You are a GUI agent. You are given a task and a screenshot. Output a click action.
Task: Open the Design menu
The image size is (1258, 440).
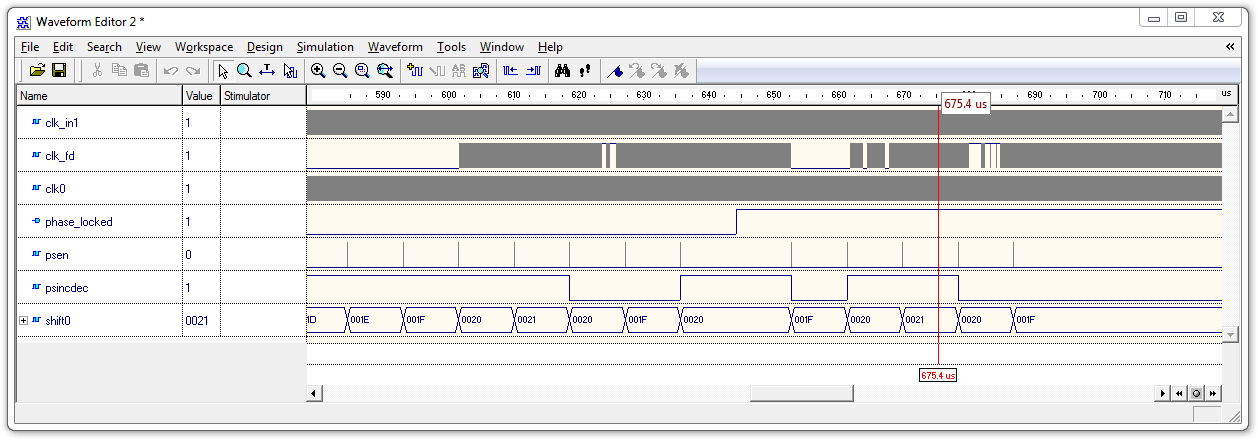(x=264, y=47)
